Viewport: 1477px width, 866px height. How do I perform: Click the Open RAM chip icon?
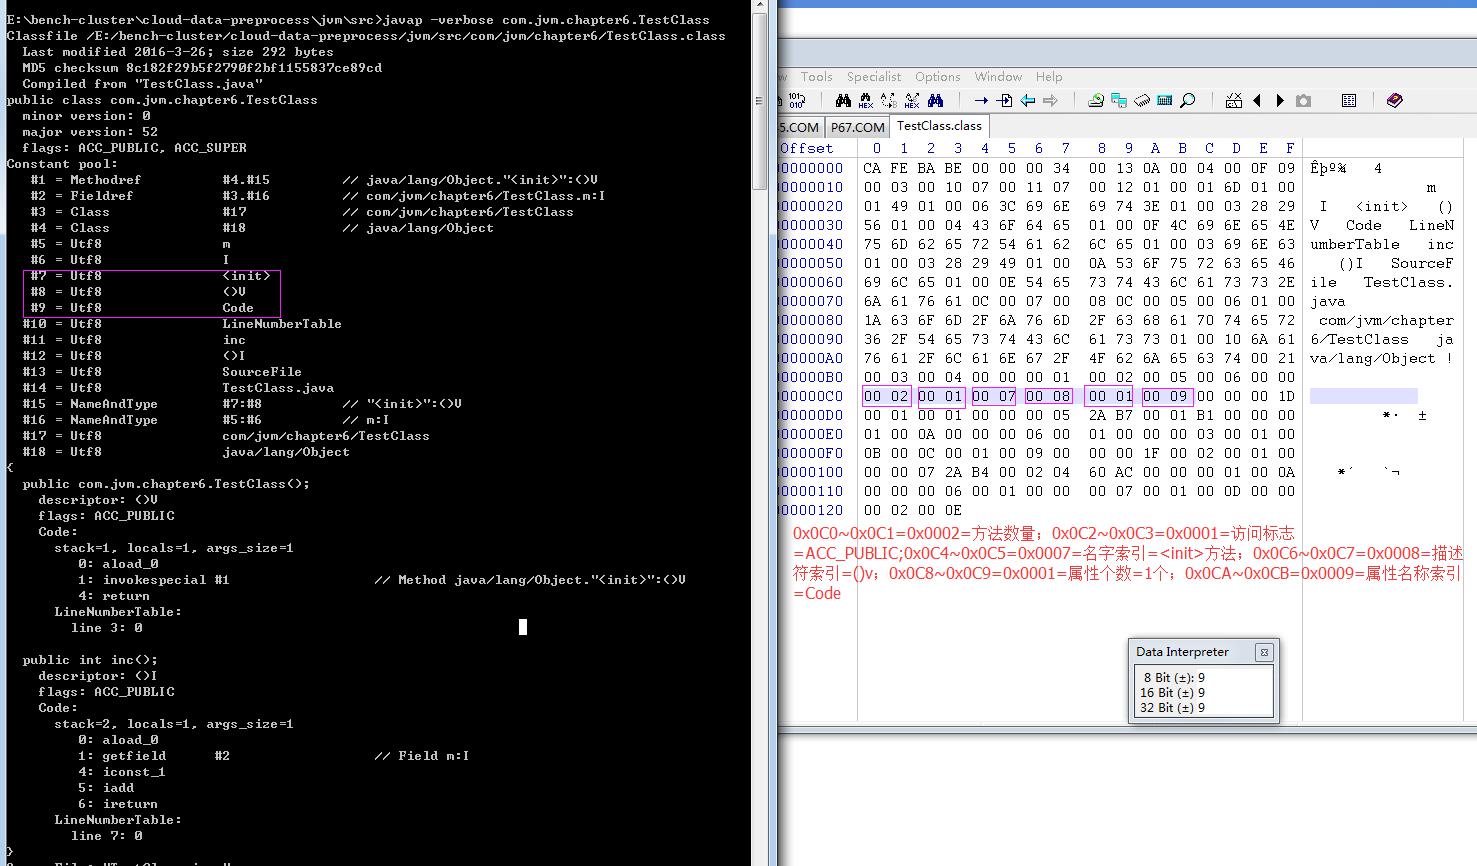coord(1142,100)
